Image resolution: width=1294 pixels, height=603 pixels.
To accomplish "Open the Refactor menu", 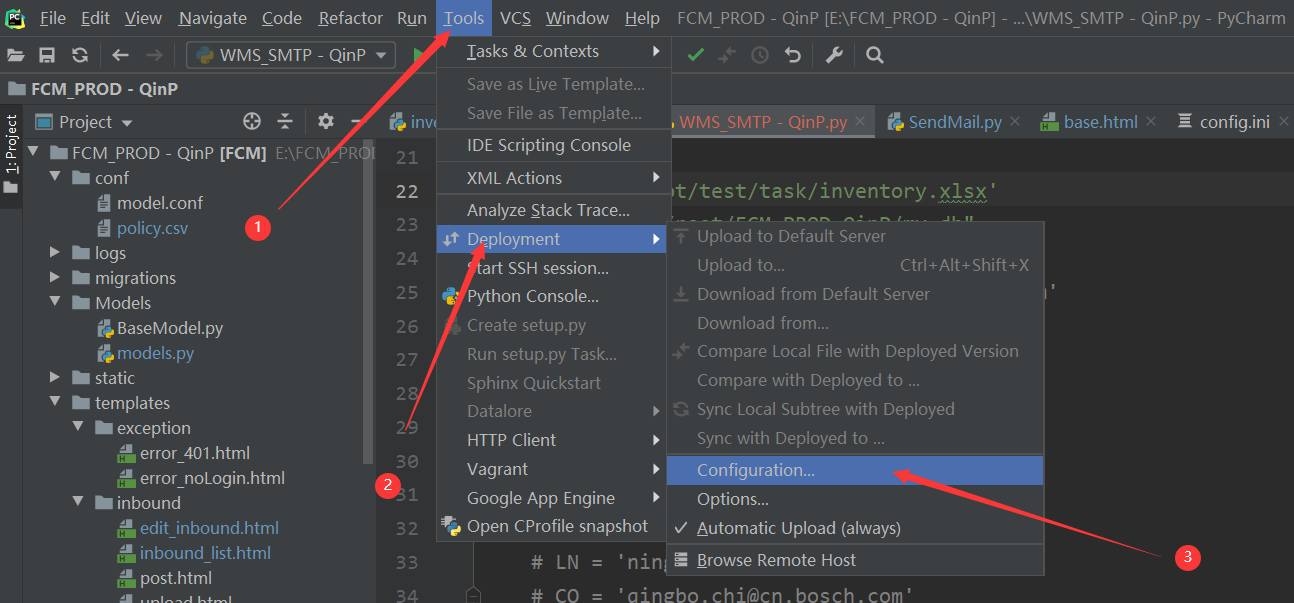I will pyautogui.click(x=350, y=18).
